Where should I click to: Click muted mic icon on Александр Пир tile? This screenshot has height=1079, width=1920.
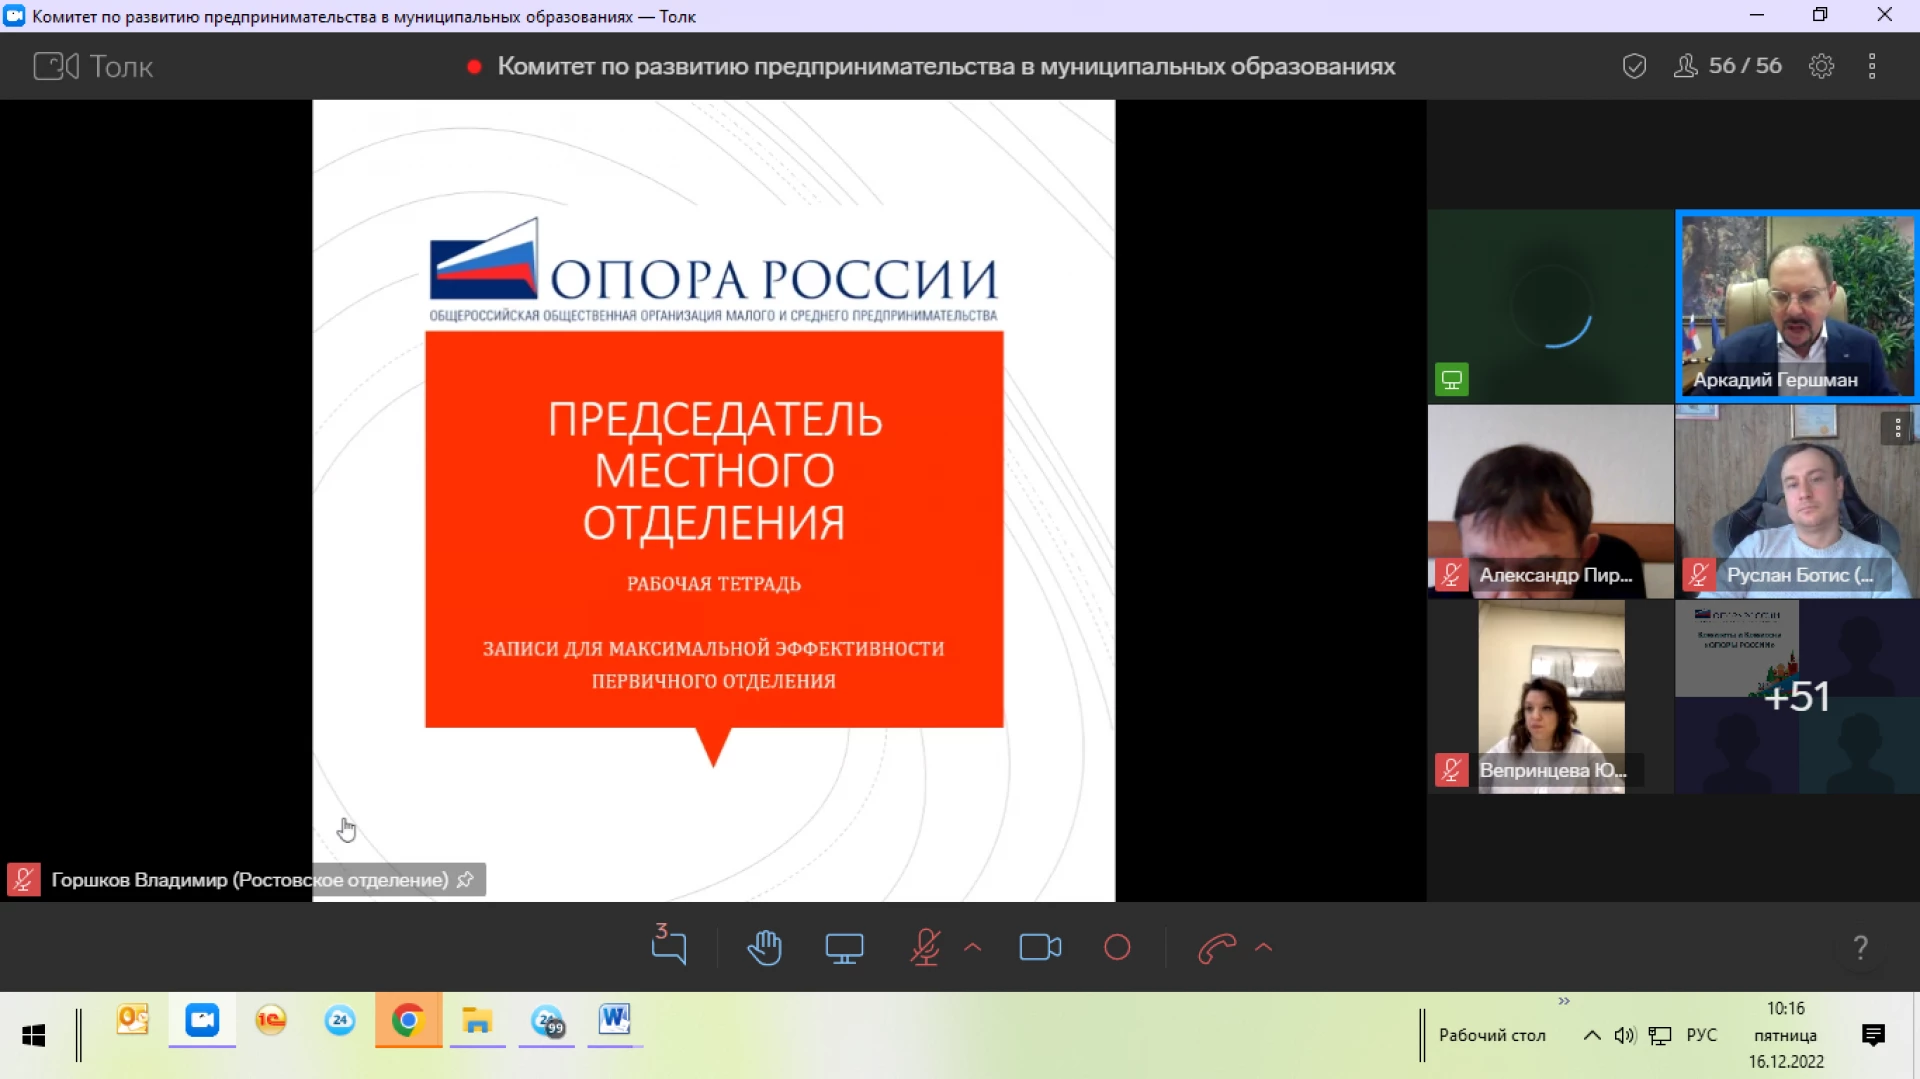(x=1451, y=575)
